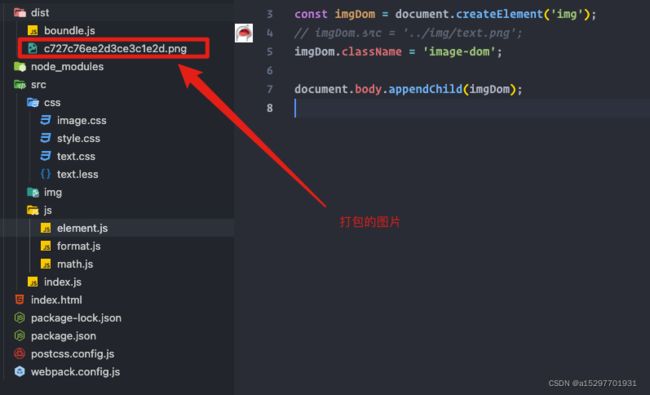The image size is (650, 395).
Task: Click the node_modules folder icon
Action: coord(19,67)
